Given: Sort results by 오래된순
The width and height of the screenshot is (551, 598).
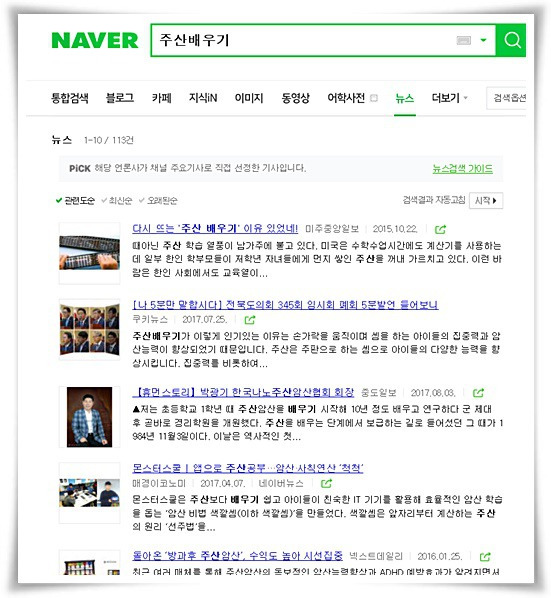Looking at the screenshot, I should point(158,201).
